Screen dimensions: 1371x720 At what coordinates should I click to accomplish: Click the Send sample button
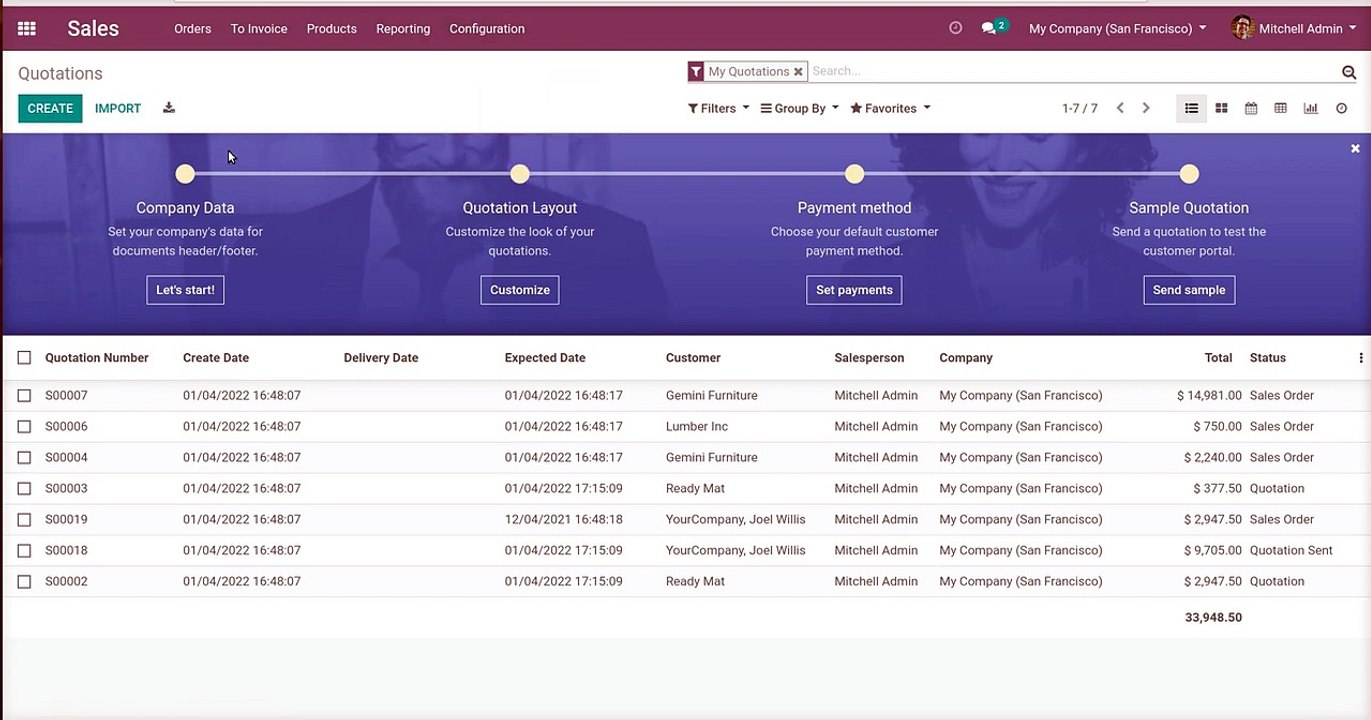pyautogui.click(x=1189, y=290)
